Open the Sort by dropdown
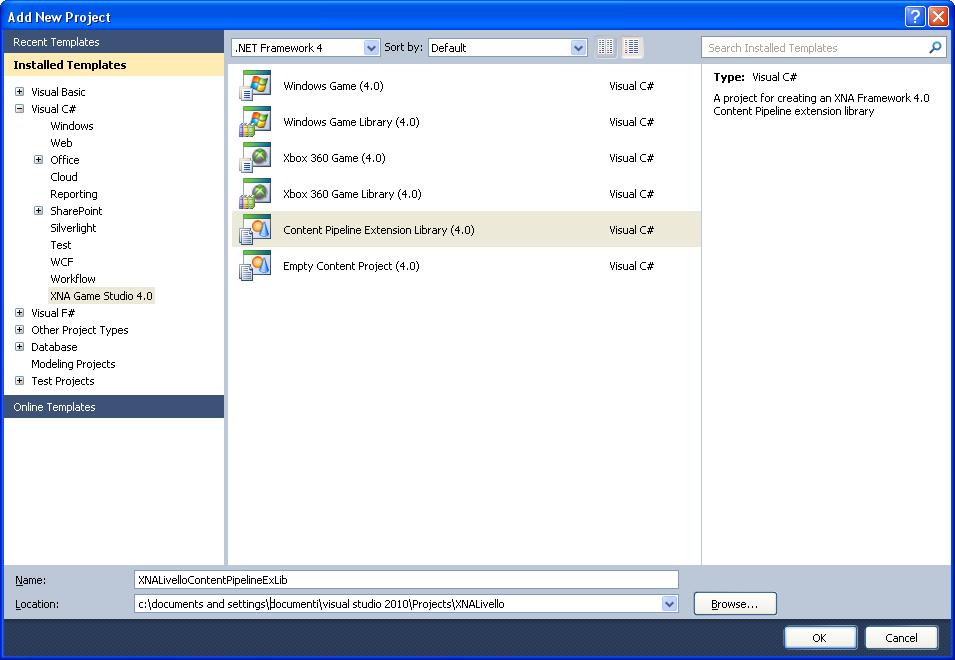The width and height of the screenshot is (955, 660). click(x=578, y=48)
